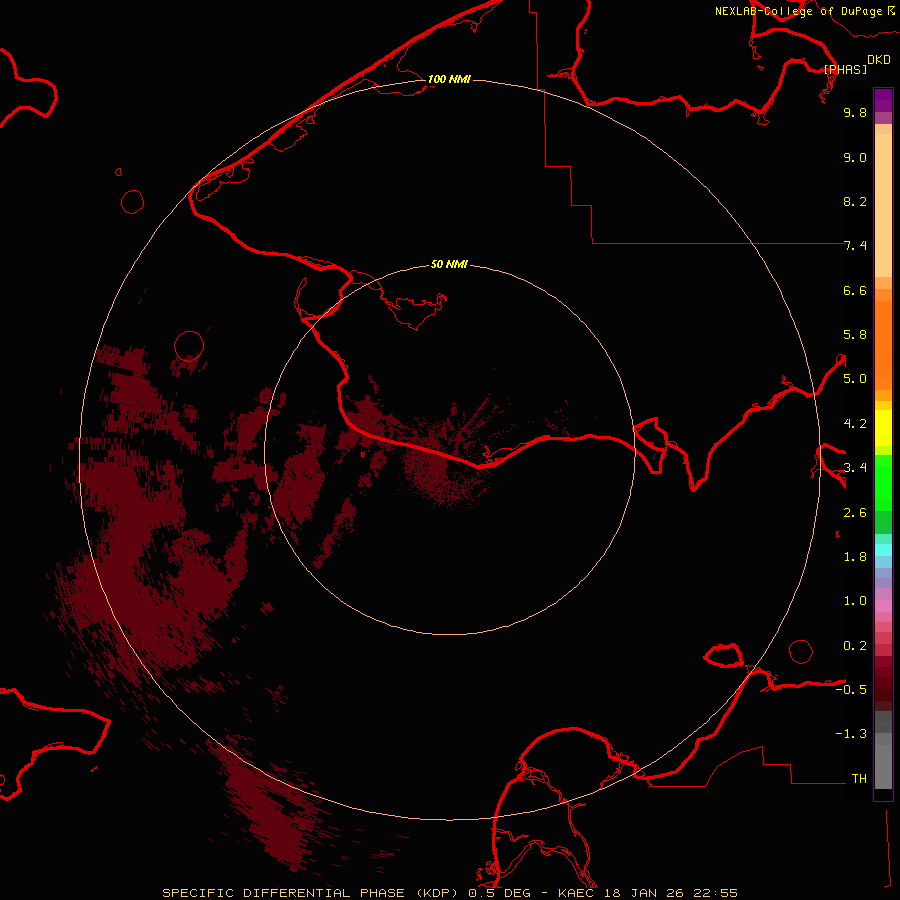This screenshot has height=900, width=900.
Task: Click the 9.0 scale value
Action: coord(855,157)
